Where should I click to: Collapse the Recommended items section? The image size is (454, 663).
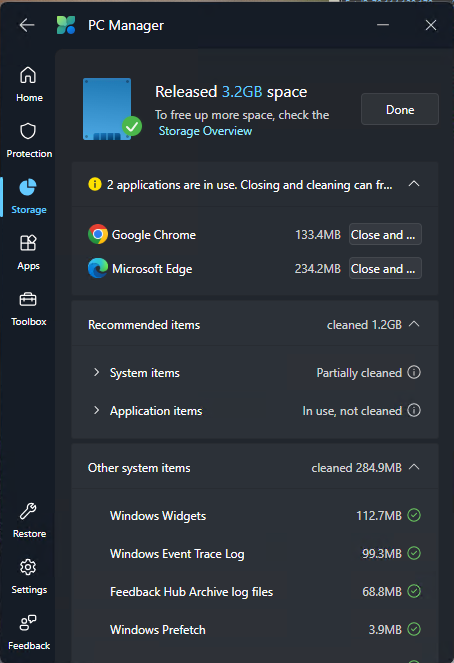click(414, 324)
